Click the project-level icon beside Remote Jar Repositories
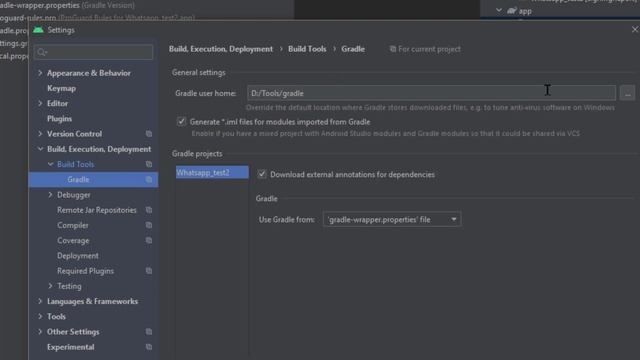The height and width of the screenshot is (360, 640). [x=149, y=210]
